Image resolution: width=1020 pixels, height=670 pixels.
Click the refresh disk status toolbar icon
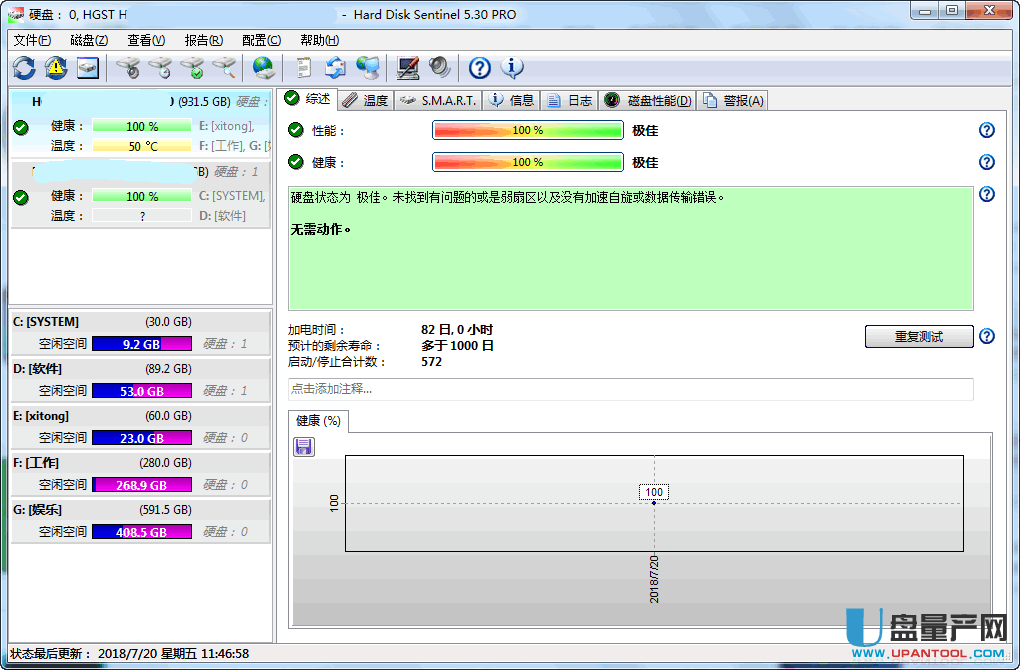tap(24, 68)
